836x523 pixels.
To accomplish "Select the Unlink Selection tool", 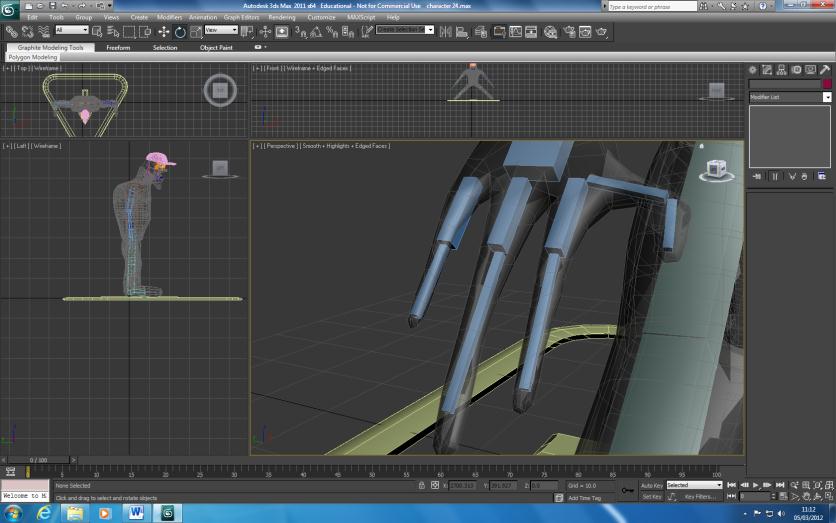I will click(x=28, y=32).
